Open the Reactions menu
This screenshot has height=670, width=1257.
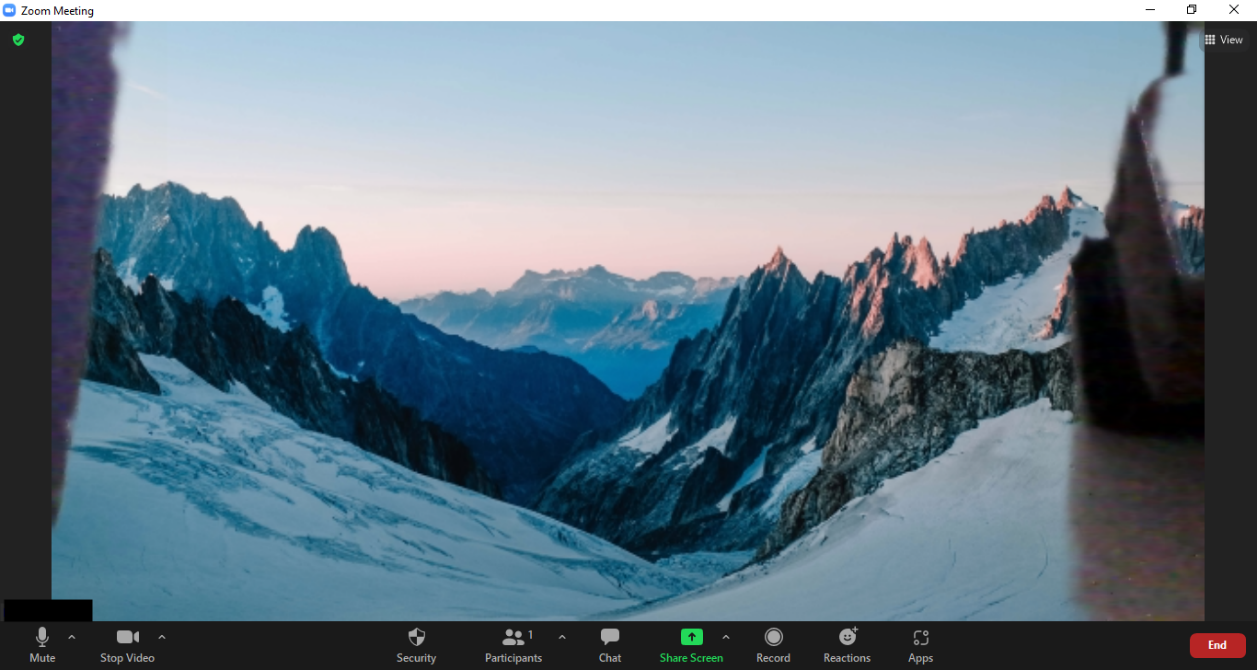pos(847,645)
